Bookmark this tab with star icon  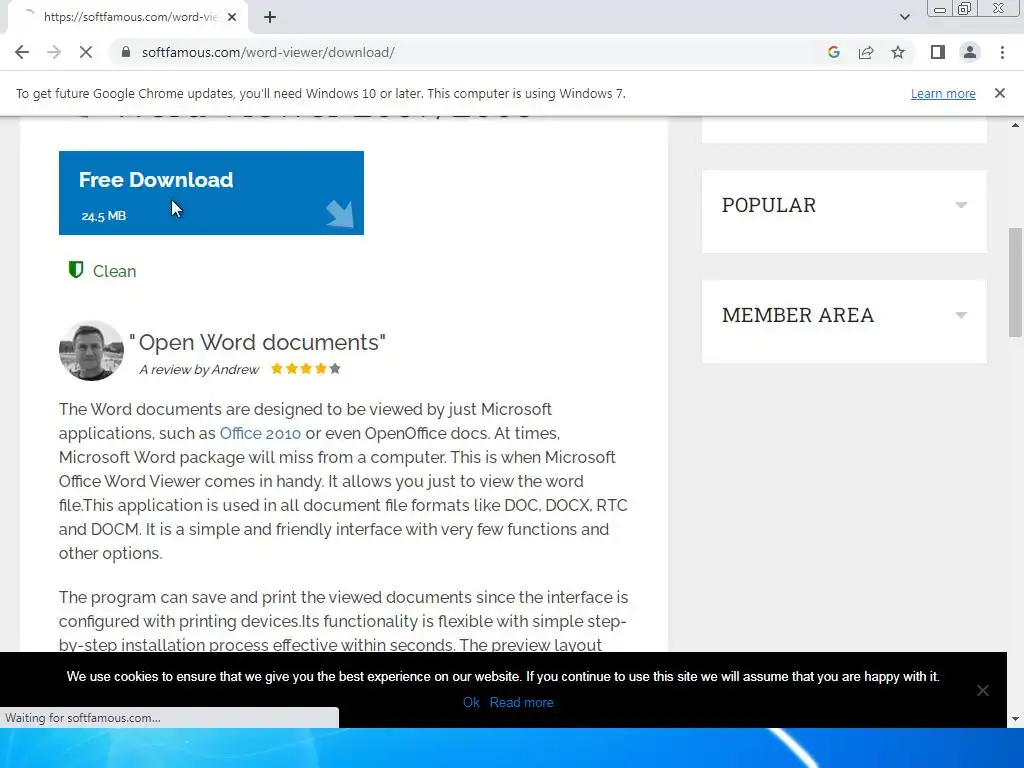[898, 52]
